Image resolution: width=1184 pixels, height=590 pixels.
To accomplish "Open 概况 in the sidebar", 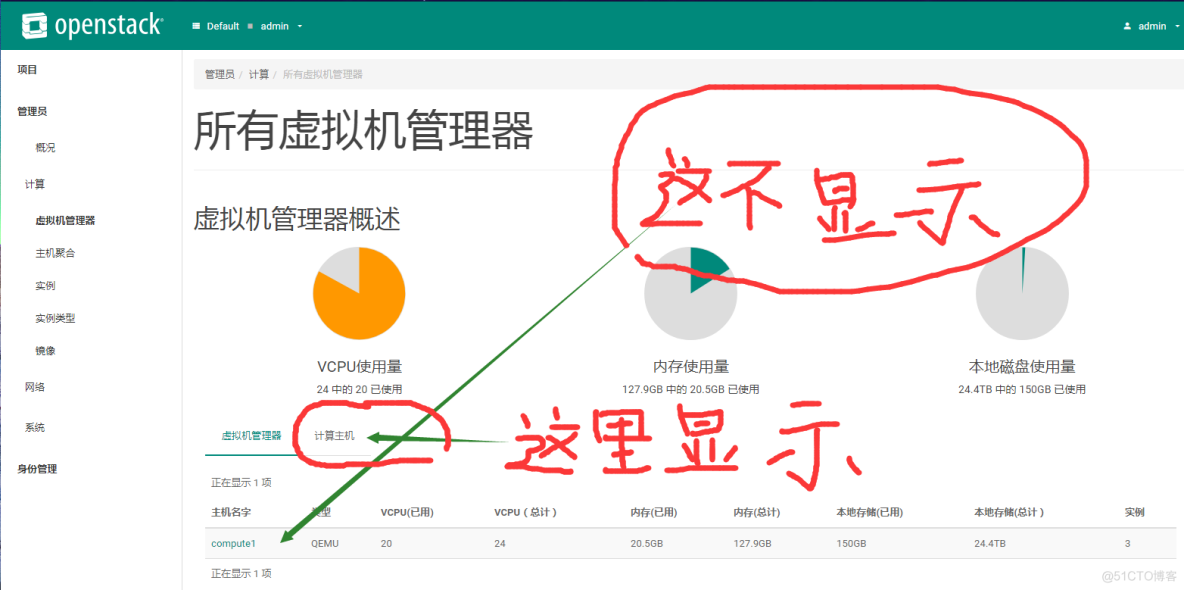I will (45, 147).
